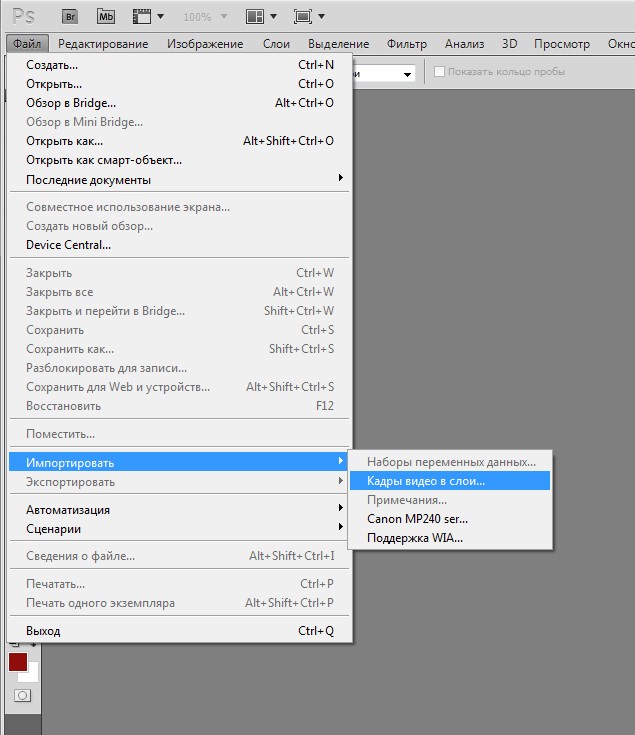Screen dimensions: 635x735
Task: Open the Screen Mode icon
Action: pos(303,17)
